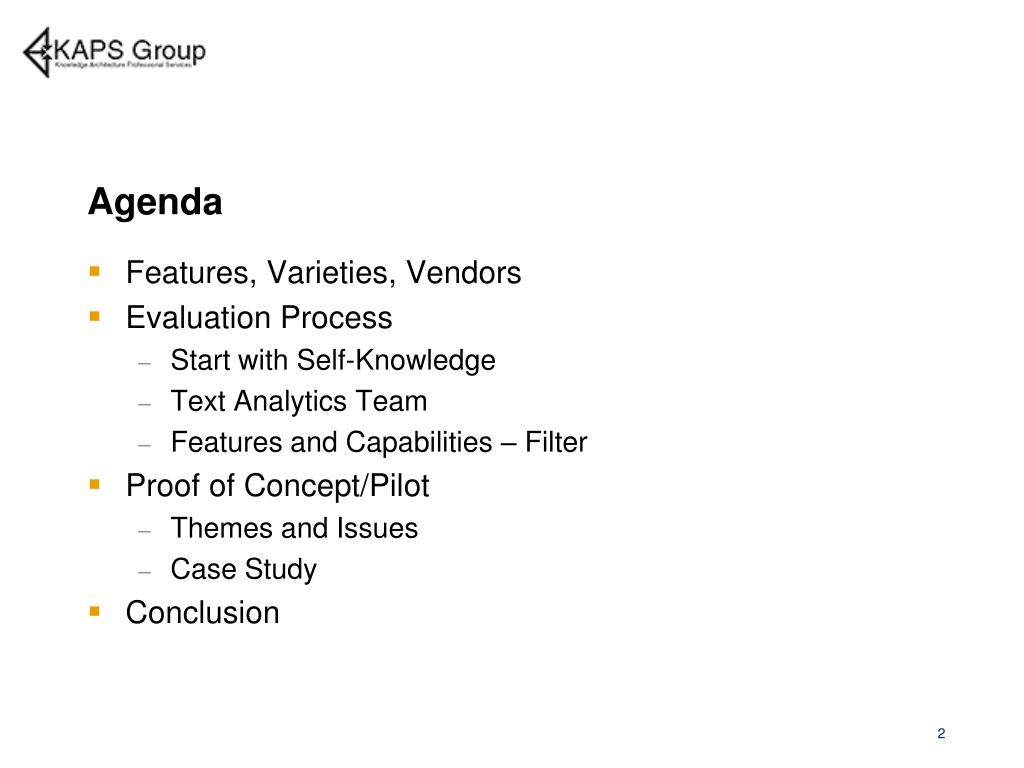
Task: Select the Evaluation Process text
Action: (x=259, y=318)
